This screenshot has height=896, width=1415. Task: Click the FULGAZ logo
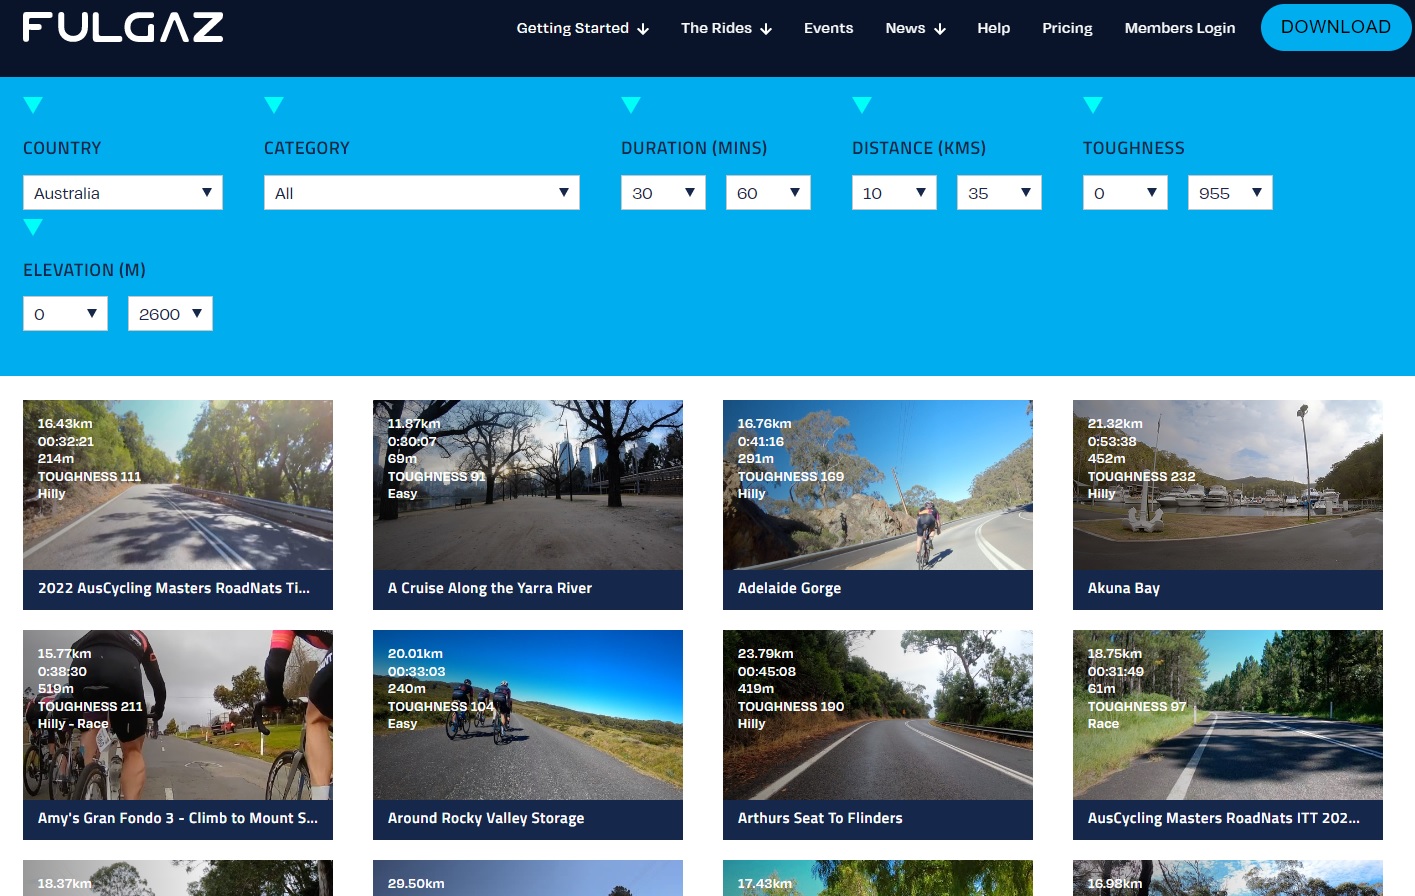click(x=122, y=27)
